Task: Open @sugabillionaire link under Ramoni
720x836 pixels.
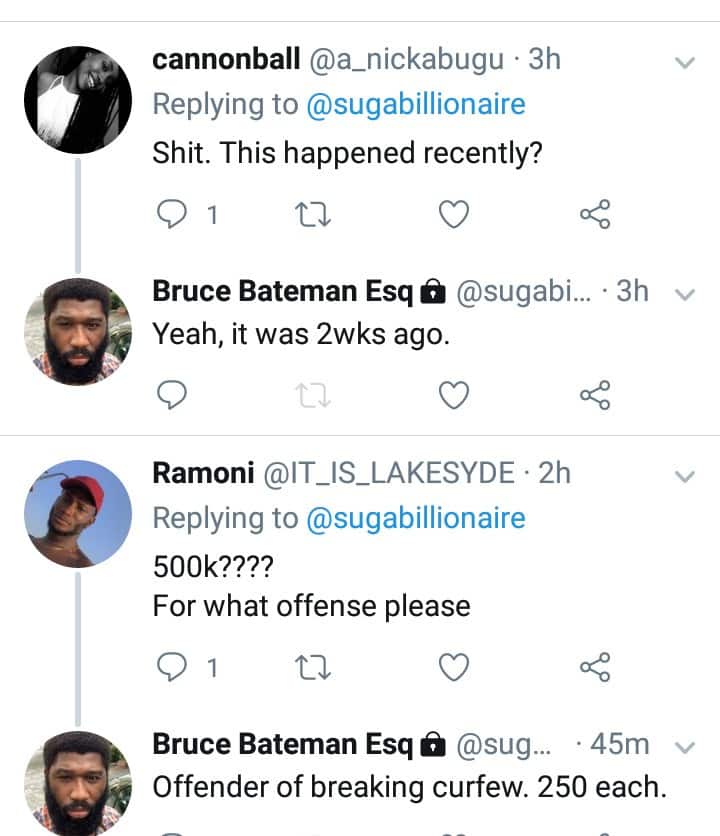Action: pos(415,518)
